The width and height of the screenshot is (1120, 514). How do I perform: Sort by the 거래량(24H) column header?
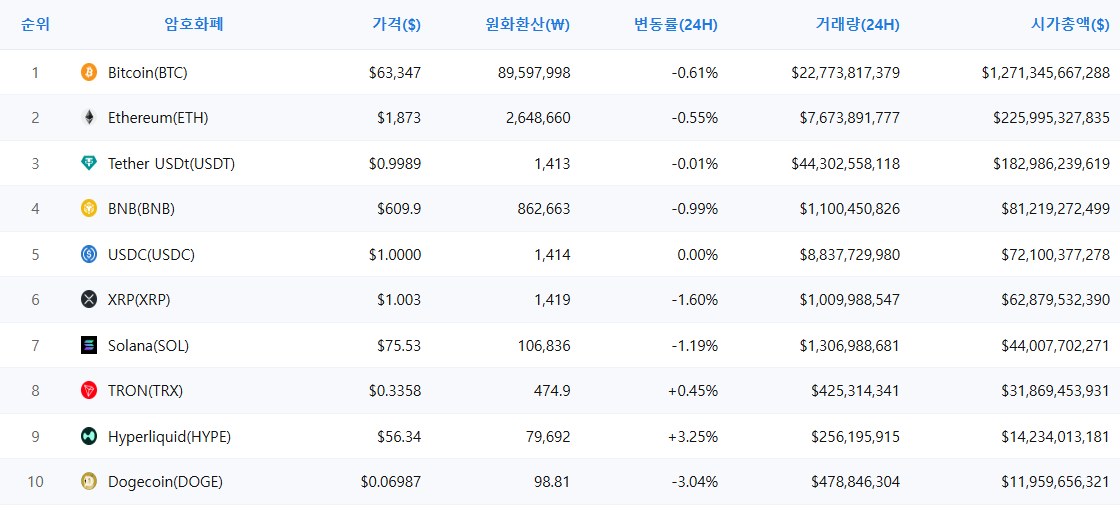(857, 24)
